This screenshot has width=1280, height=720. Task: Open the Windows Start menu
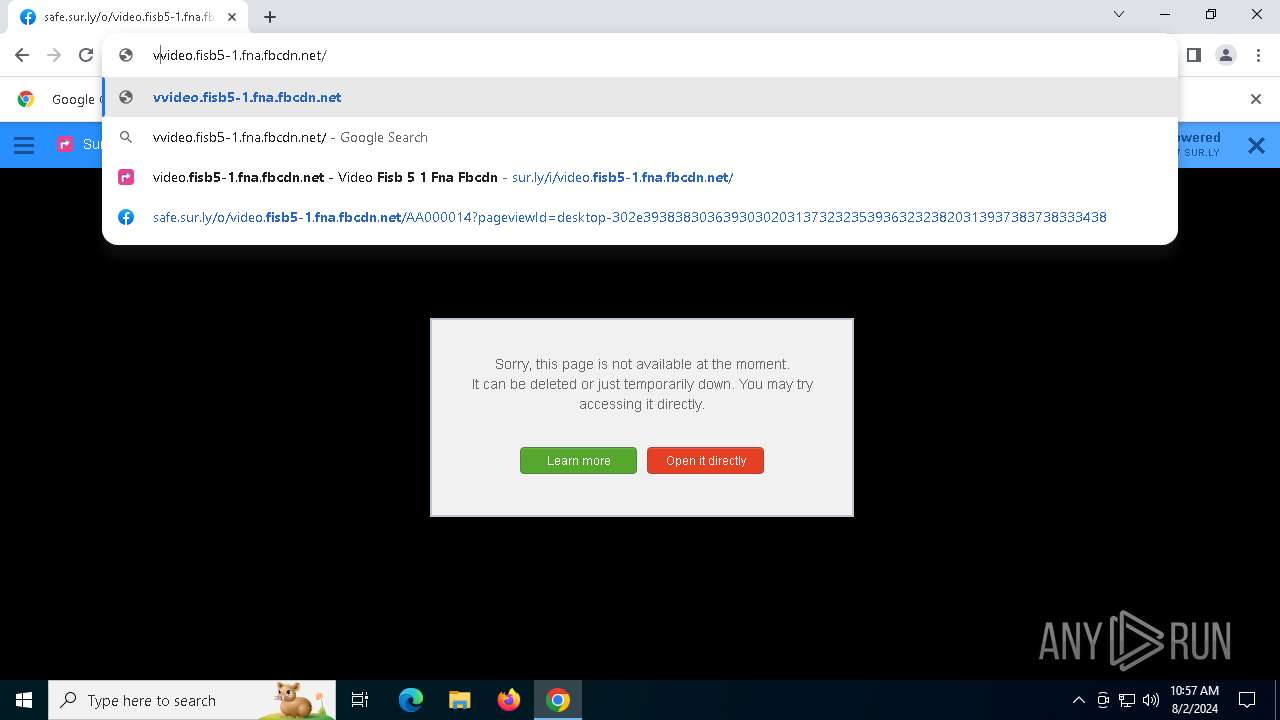point(24,700)
